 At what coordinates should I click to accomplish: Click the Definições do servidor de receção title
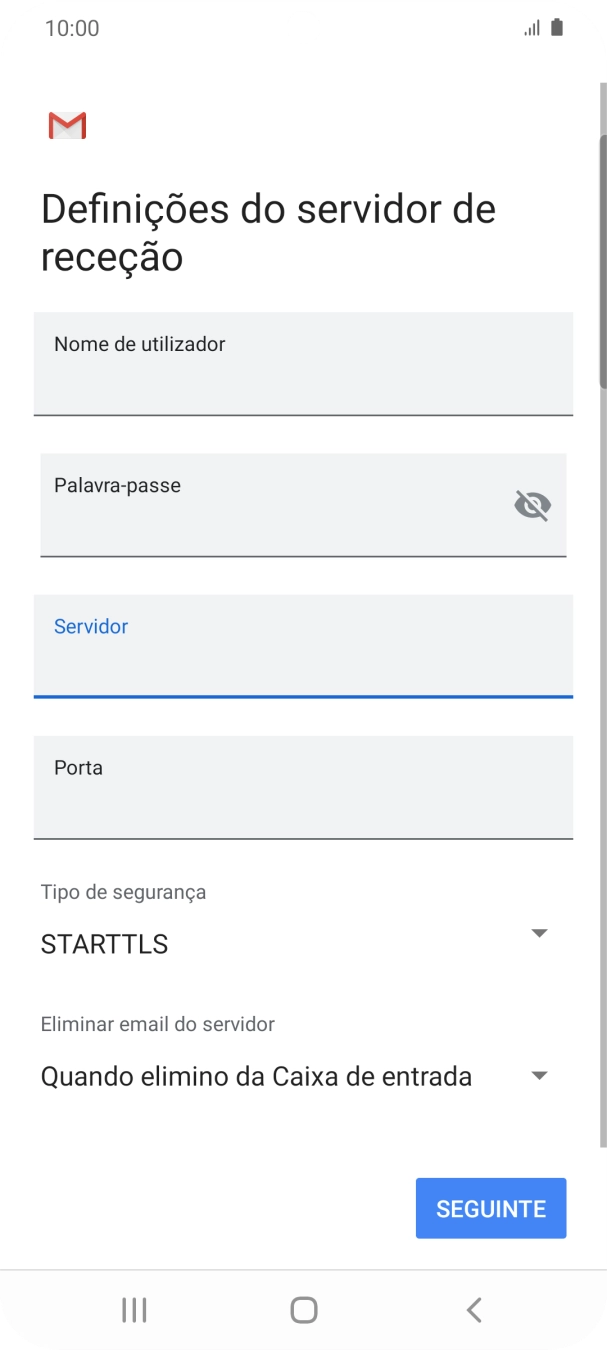coord(267,230)
